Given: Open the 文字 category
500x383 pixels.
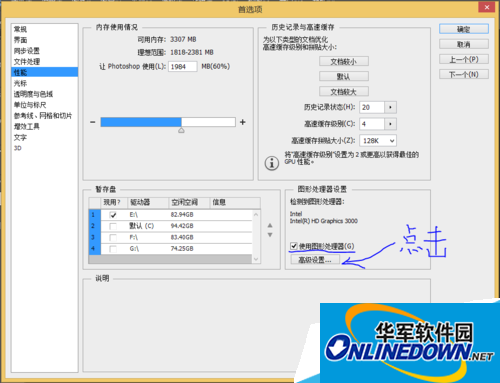Looking at the screenshot, I should coord(20,137).
